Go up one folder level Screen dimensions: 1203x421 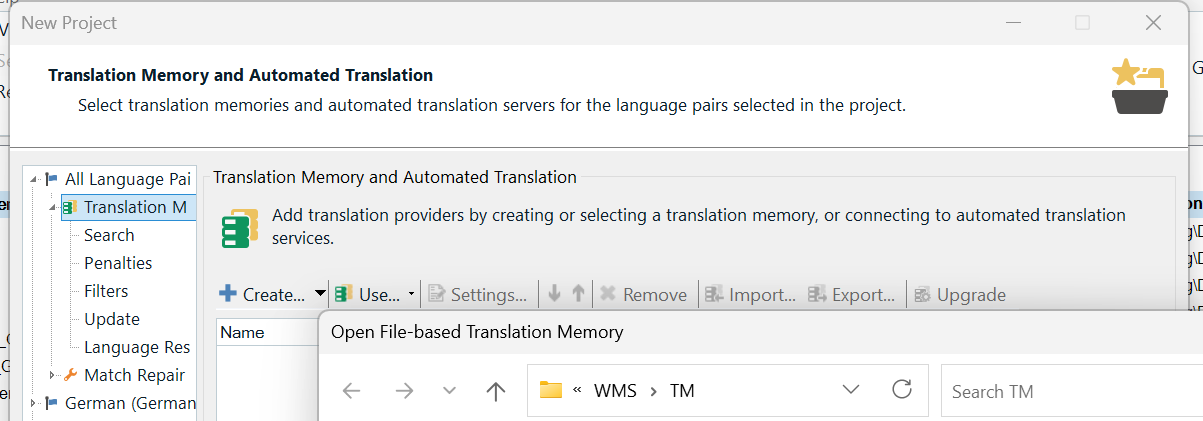495,391
